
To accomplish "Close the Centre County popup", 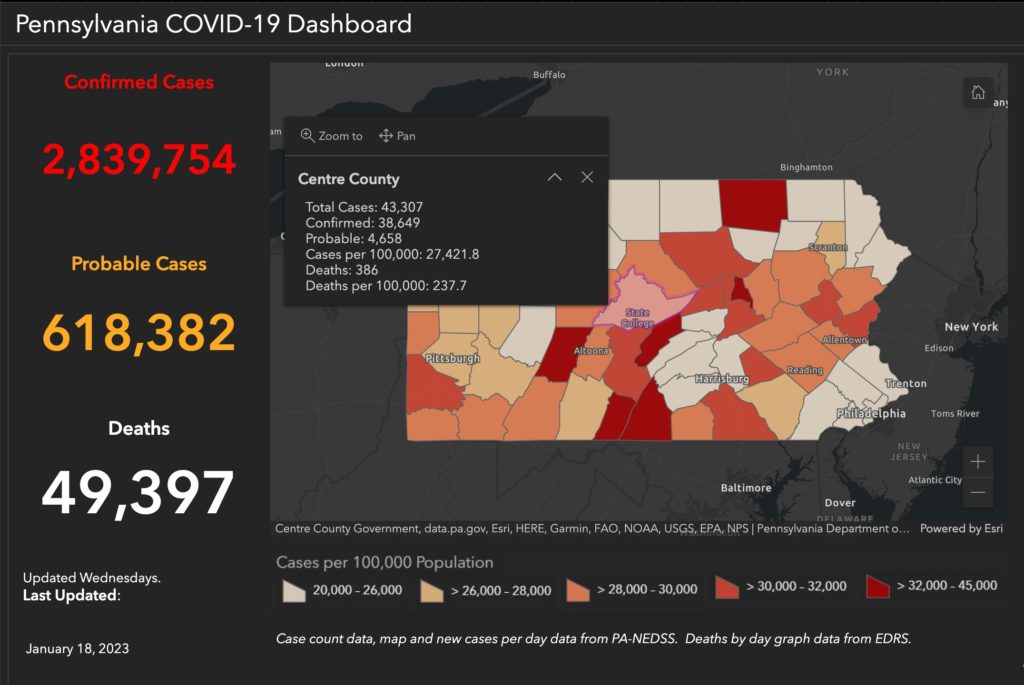I will click(x=587, y=177).
